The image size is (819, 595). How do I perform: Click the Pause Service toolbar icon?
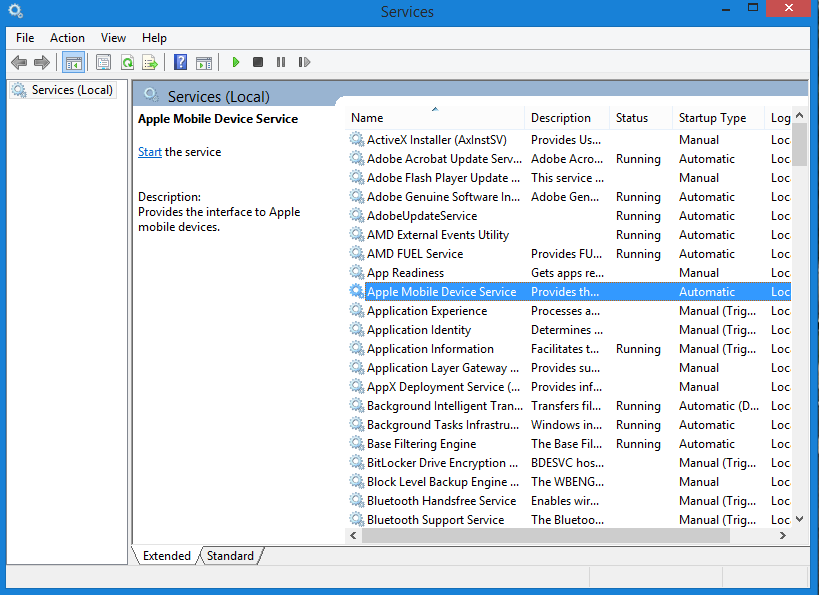click(x=281, y=62)
